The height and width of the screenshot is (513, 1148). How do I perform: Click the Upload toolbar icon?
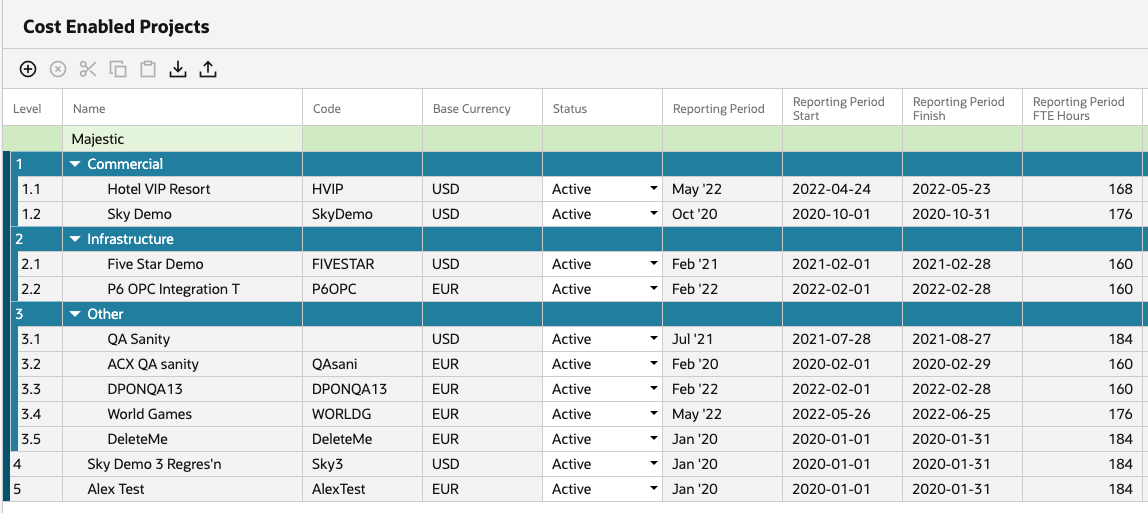(x=209, y=70)
